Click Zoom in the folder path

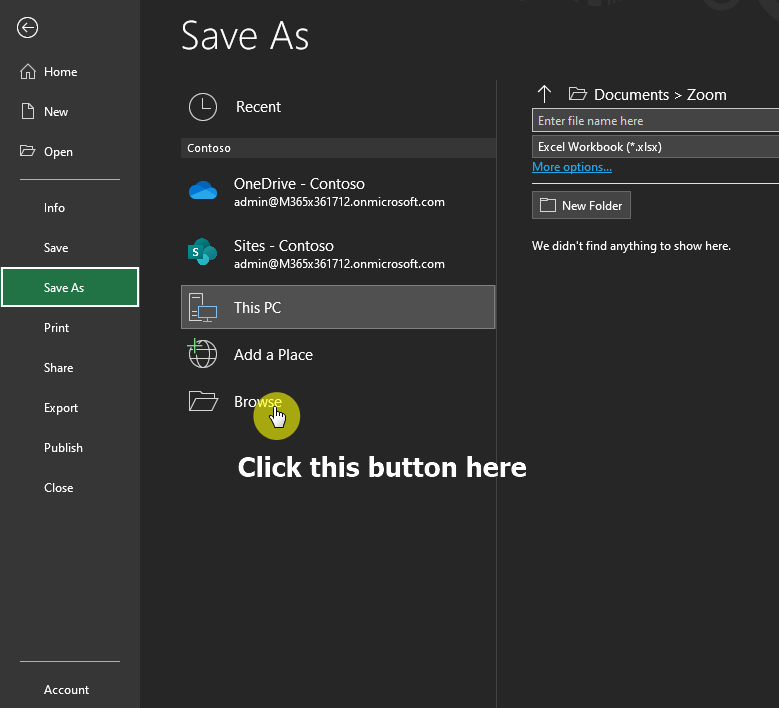click(x=706, y=94)
